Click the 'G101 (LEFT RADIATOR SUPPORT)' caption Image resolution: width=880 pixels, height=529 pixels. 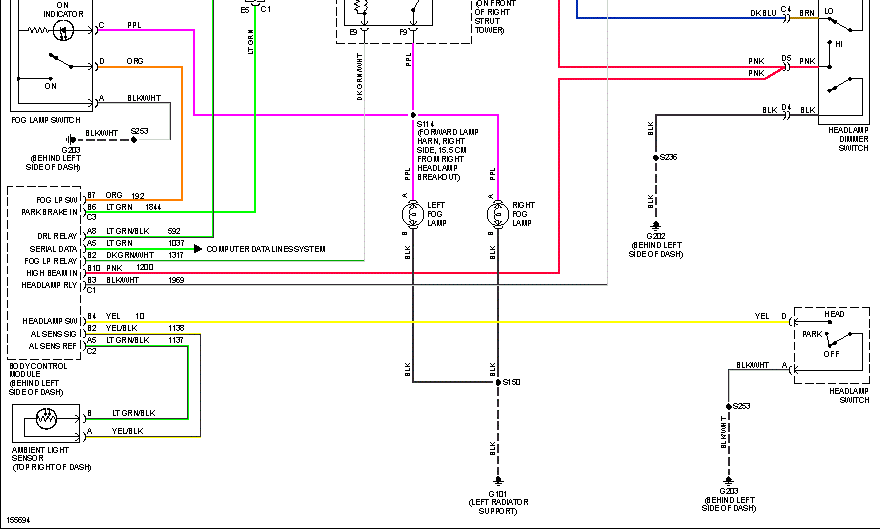(498, 503)
